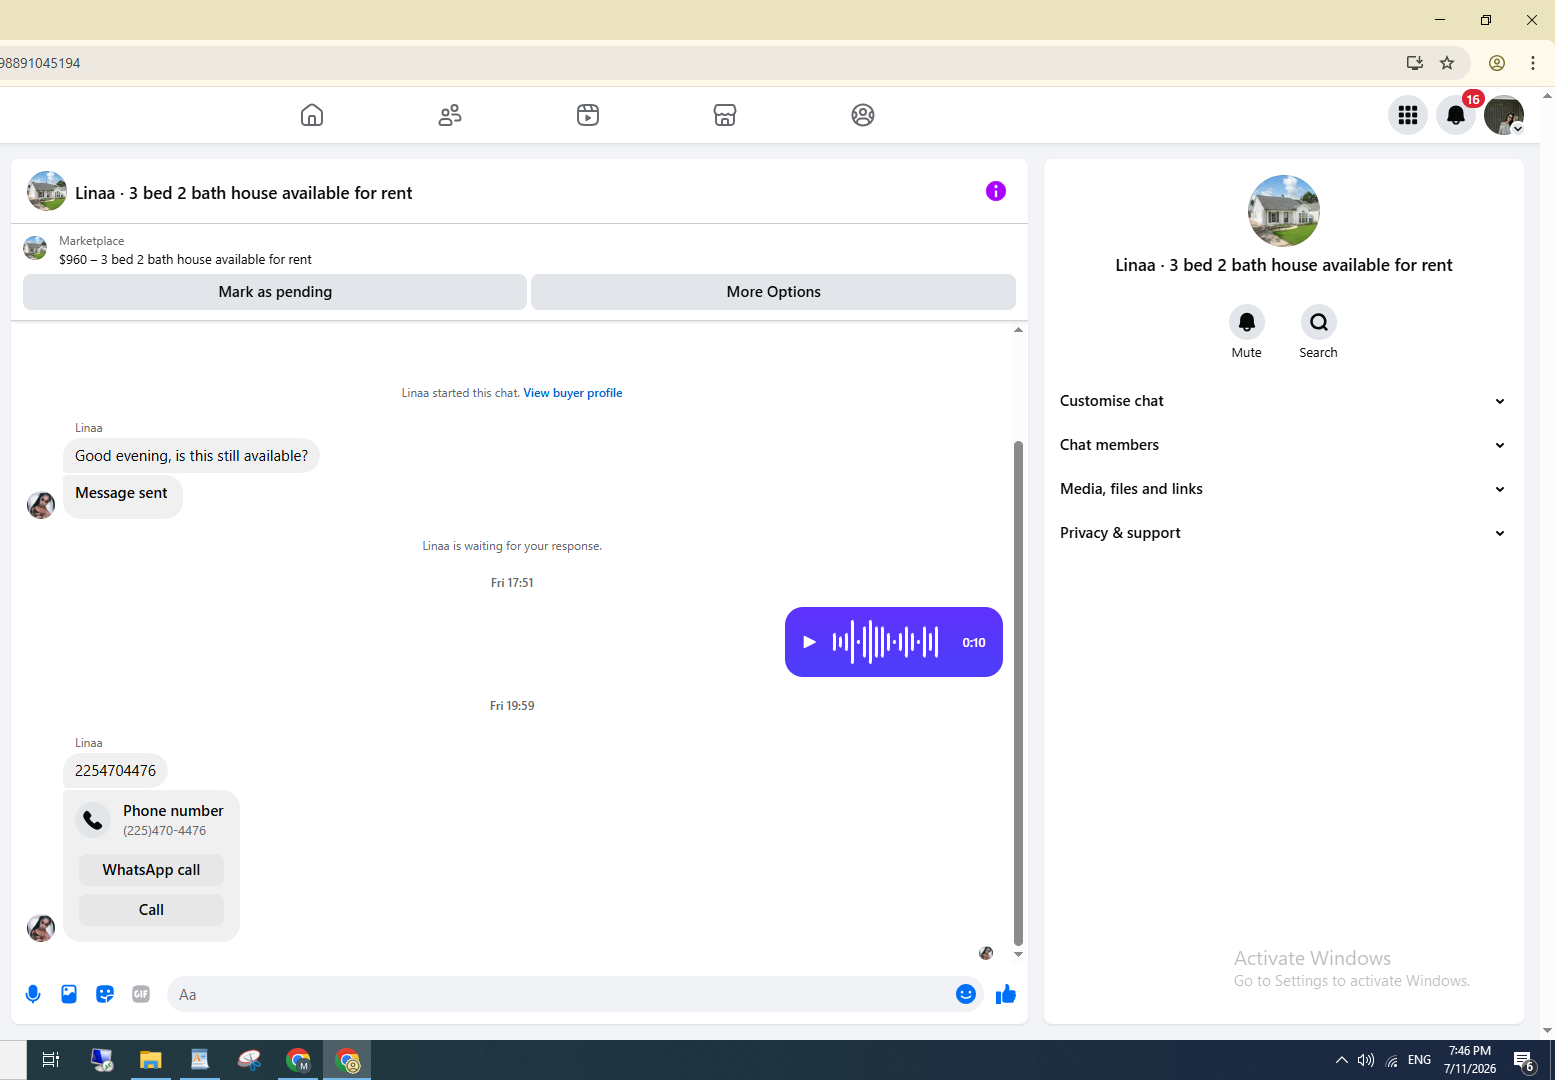Open the Facebook menu grid icon
Screen dimensions: 1555x1080
1408,115
